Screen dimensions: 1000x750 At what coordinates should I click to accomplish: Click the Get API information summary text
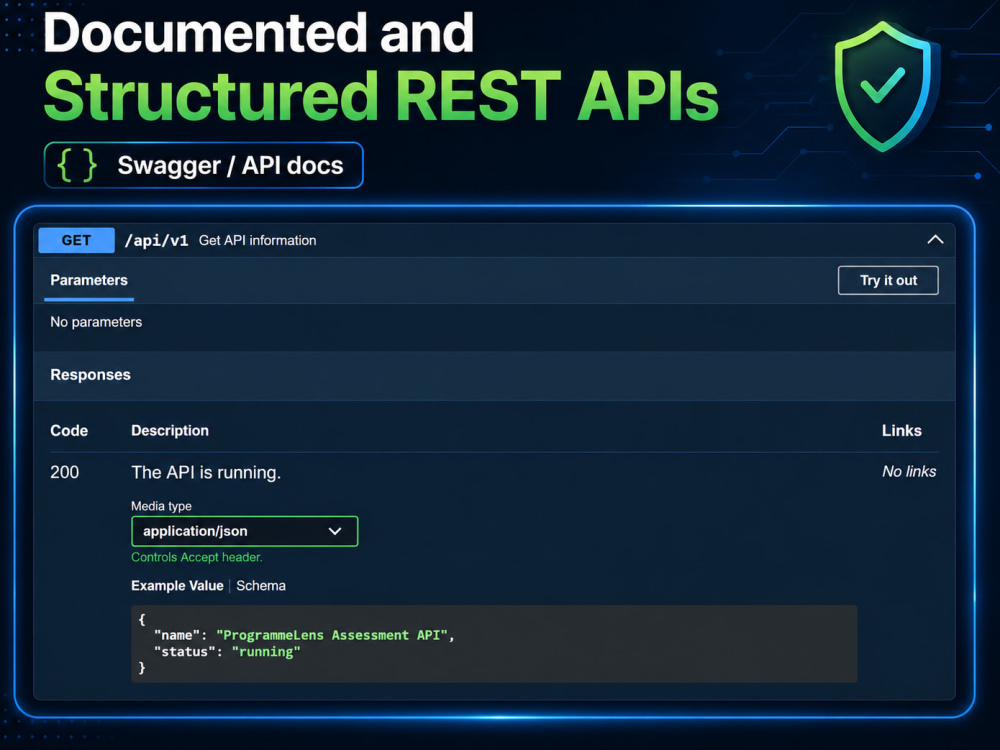coord(258,240)
